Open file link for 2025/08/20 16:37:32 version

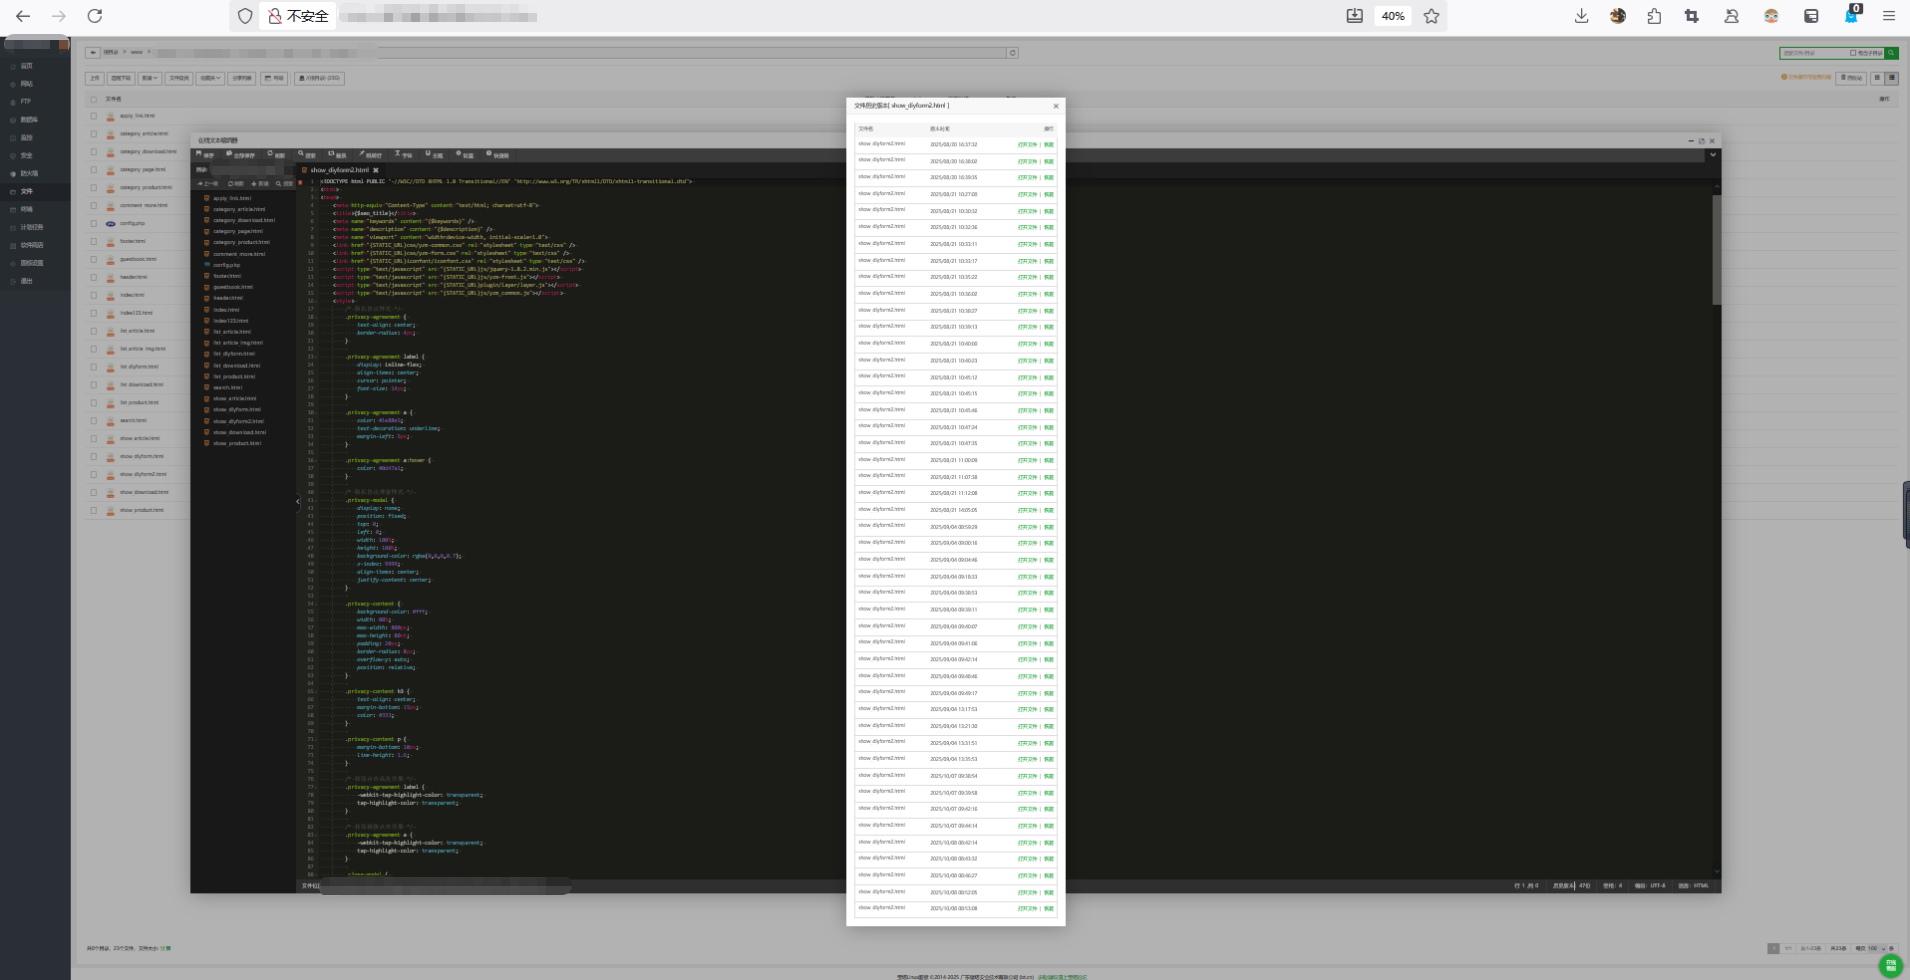point(1027,144)
